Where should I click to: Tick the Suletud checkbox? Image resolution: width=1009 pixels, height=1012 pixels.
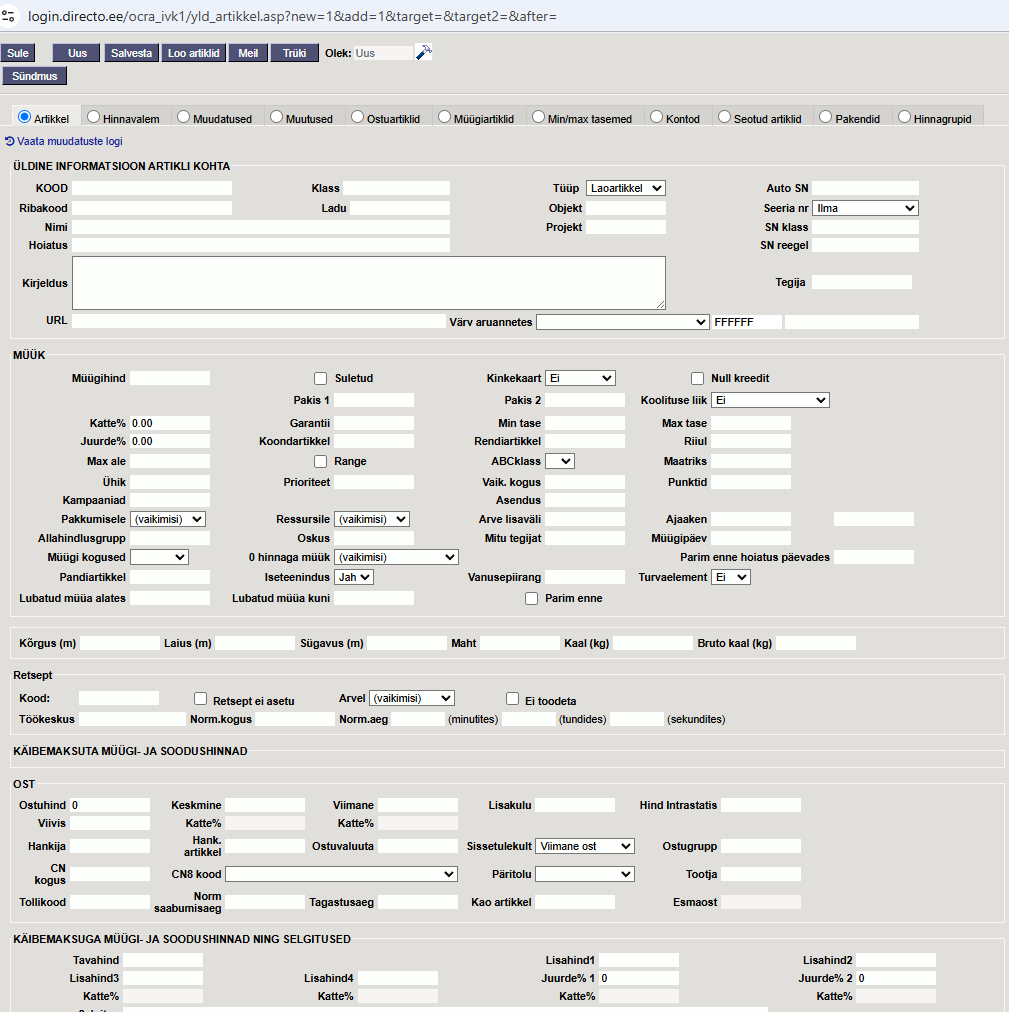pyautogui.click(x=321, y=378)
